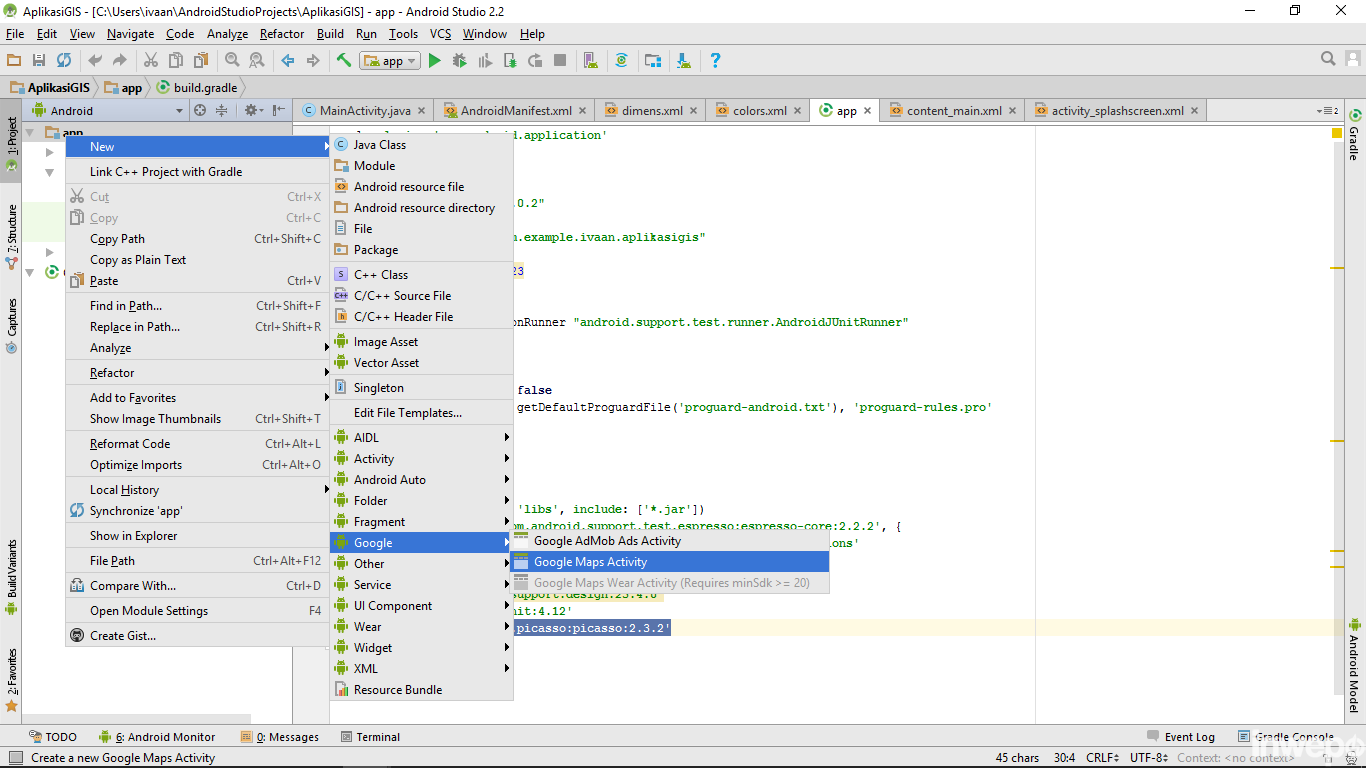Open the AVD Manager icon
Viewport: 1366px width, 768px height.
pos(590,61)
